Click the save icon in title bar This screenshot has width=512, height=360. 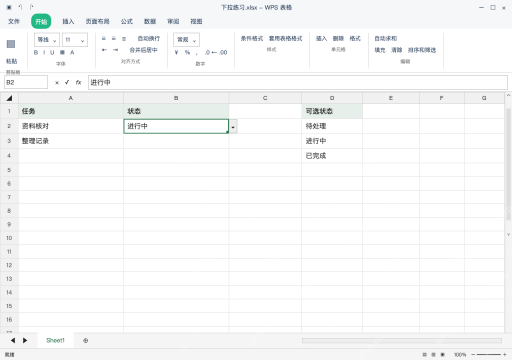(x=9, y=7)
